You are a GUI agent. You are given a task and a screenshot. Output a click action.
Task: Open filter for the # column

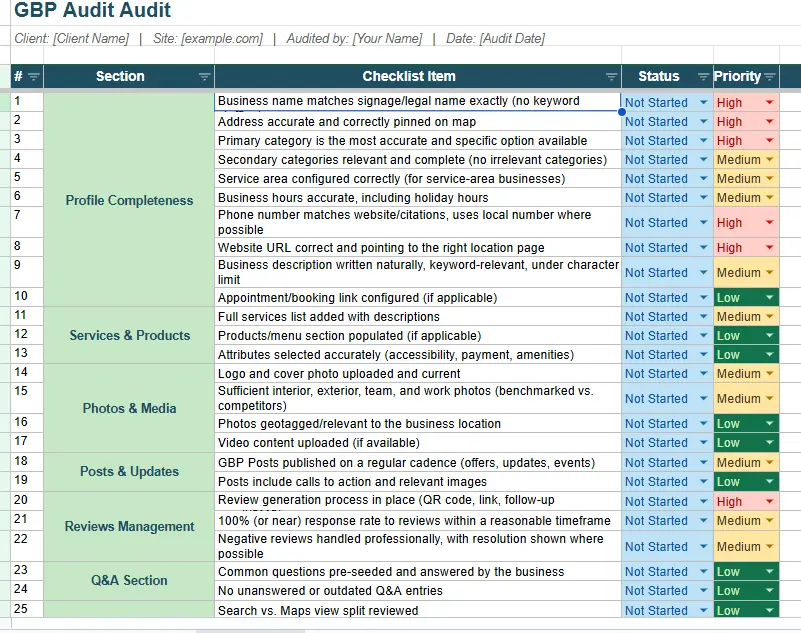click(x=34, y=77)
